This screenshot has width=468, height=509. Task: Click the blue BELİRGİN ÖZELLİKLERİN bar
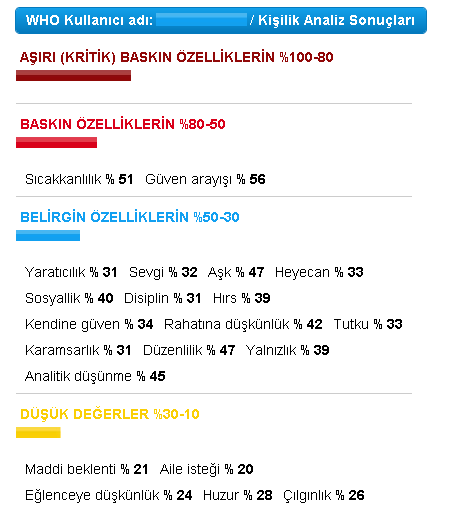48,235
